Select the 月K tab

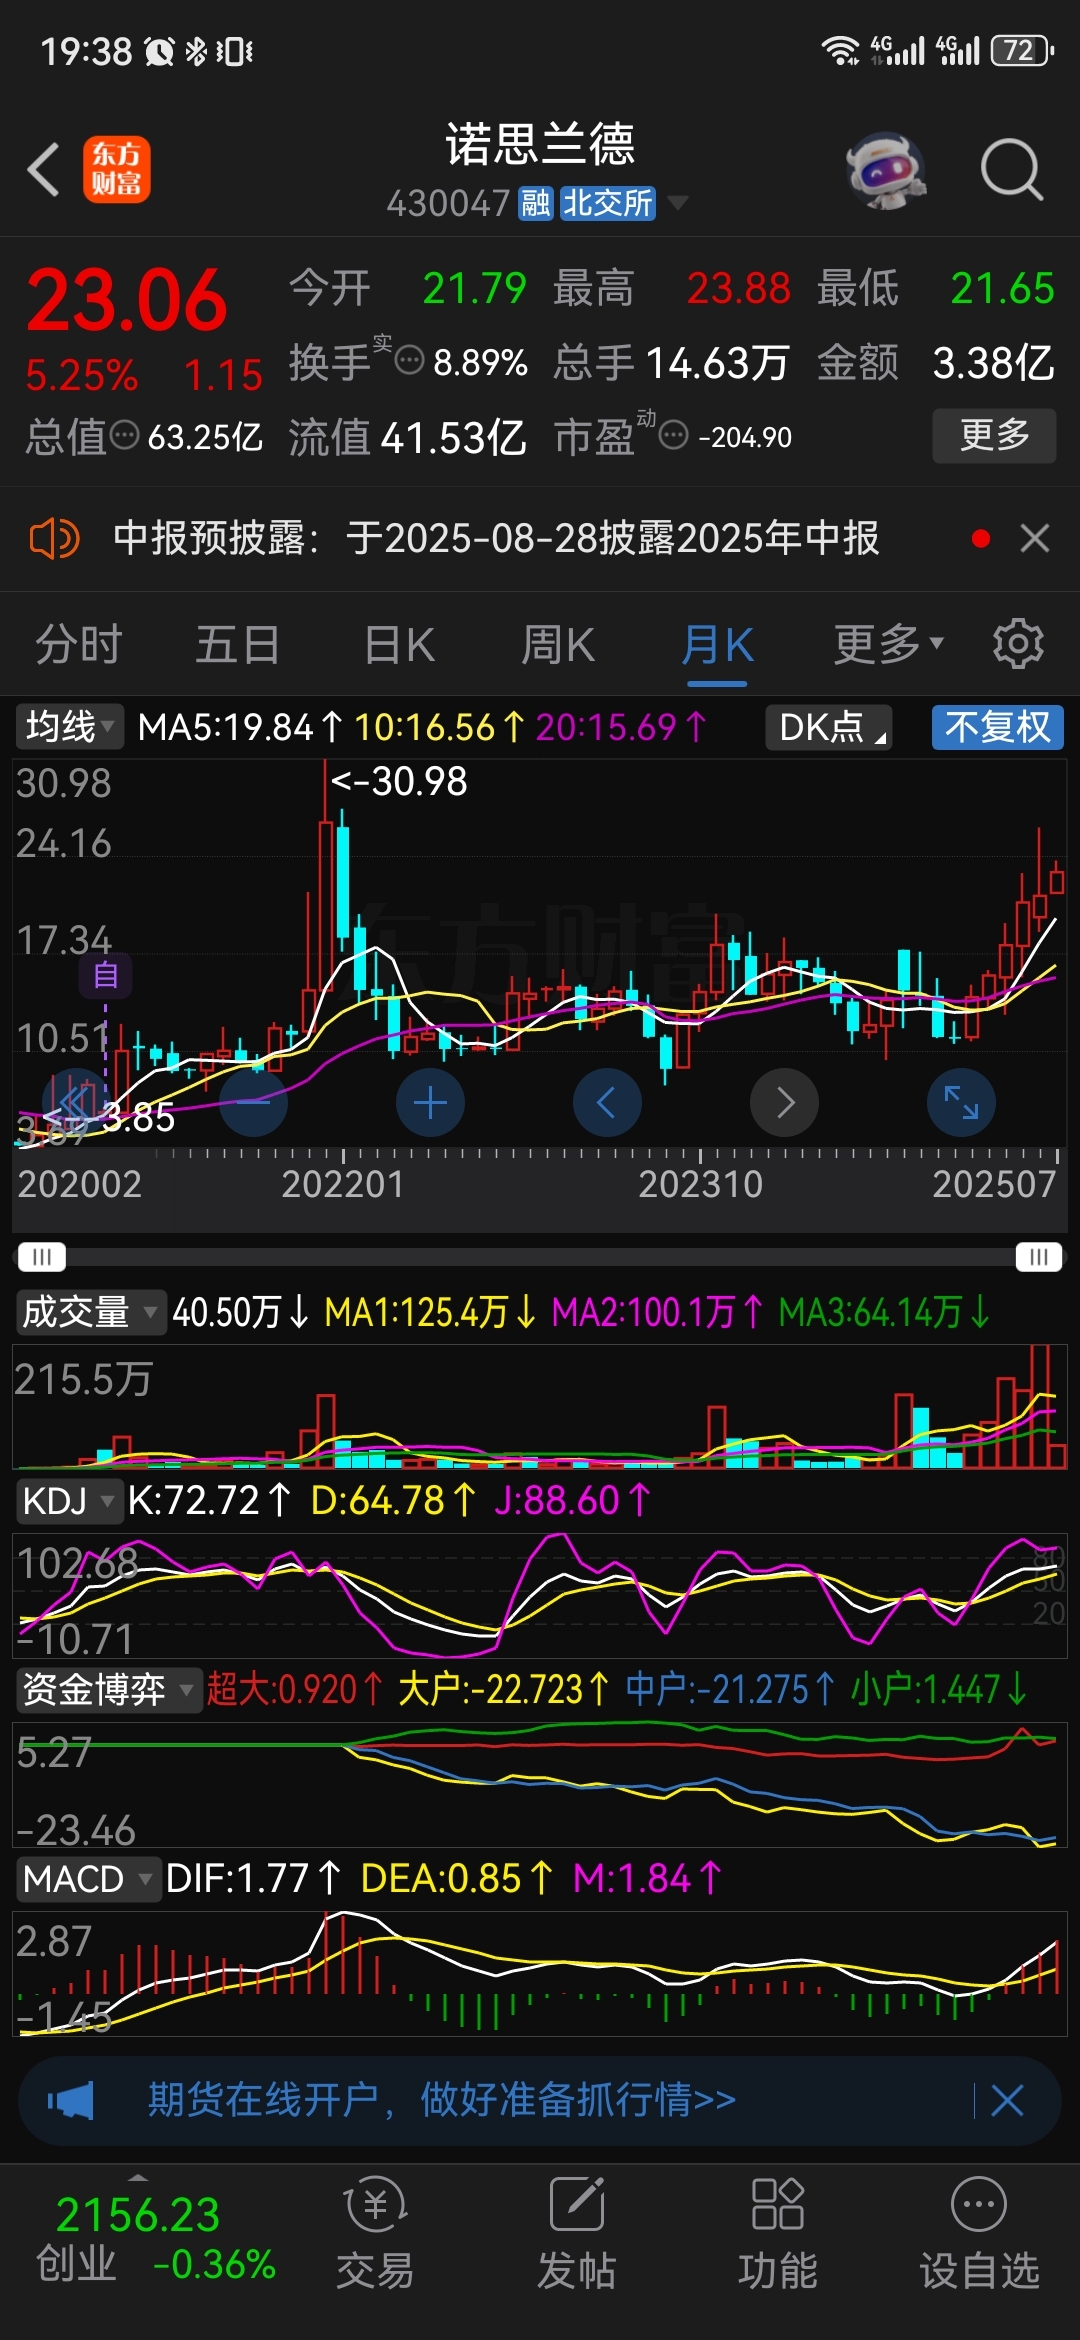717,645
